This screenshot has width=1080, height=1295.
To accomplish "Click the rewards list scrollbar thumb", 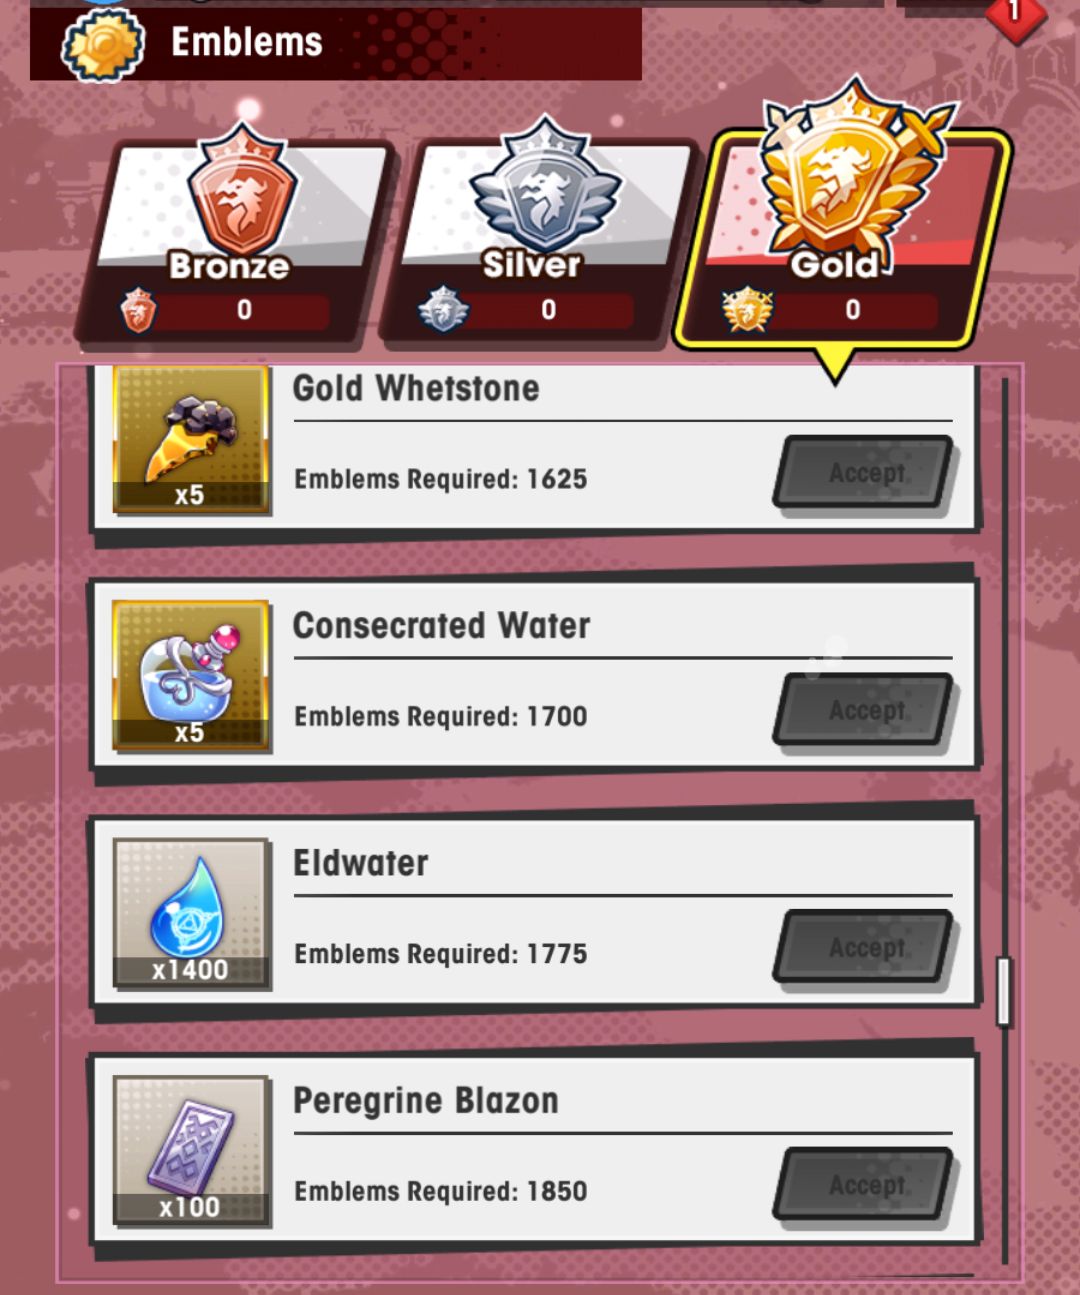I will (1004, 991).
